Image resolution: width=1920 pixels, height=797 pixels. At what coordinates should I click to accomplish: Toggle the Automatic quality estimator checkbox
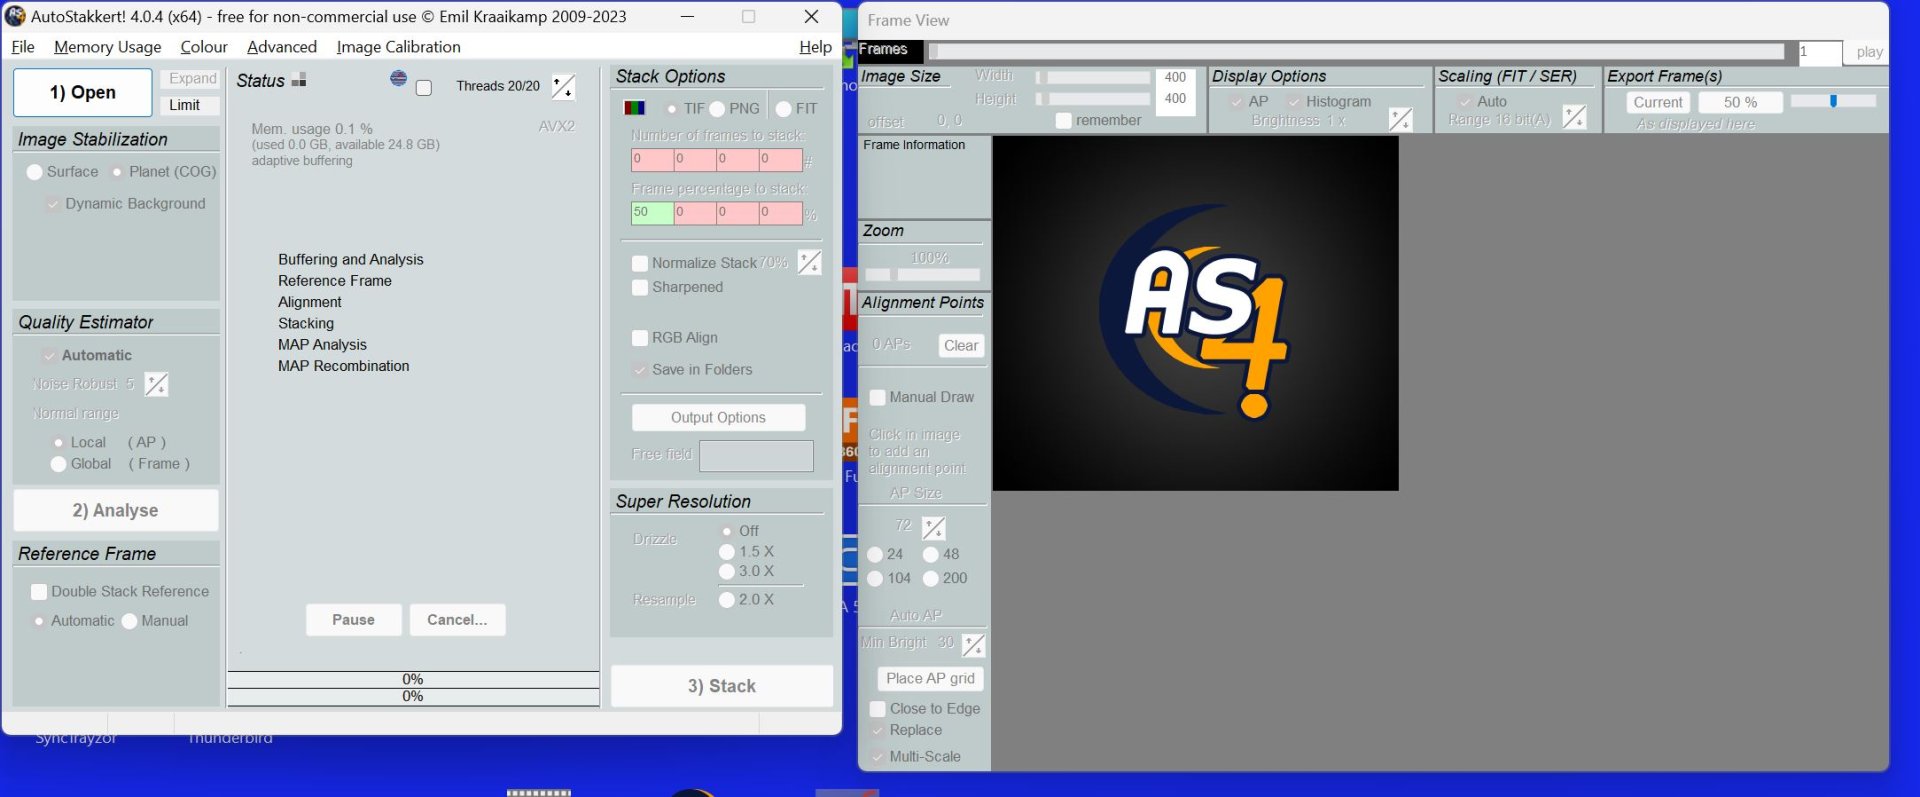(x=49, y=355)
